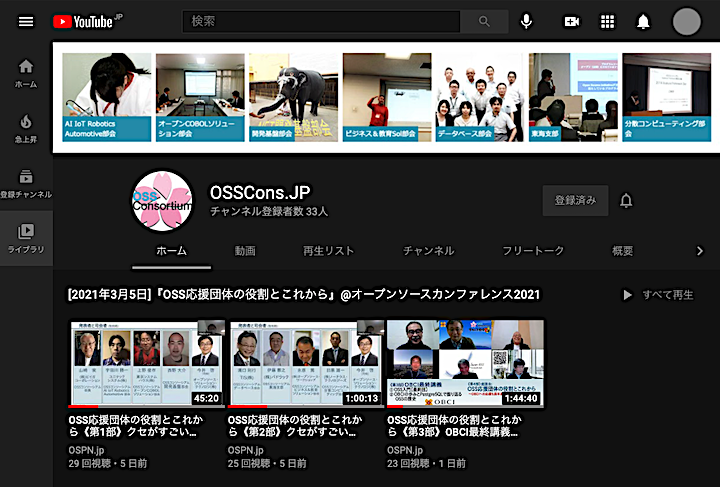Open notifications bell in top bar
The image size is (720, 487).
coord(643,22)
